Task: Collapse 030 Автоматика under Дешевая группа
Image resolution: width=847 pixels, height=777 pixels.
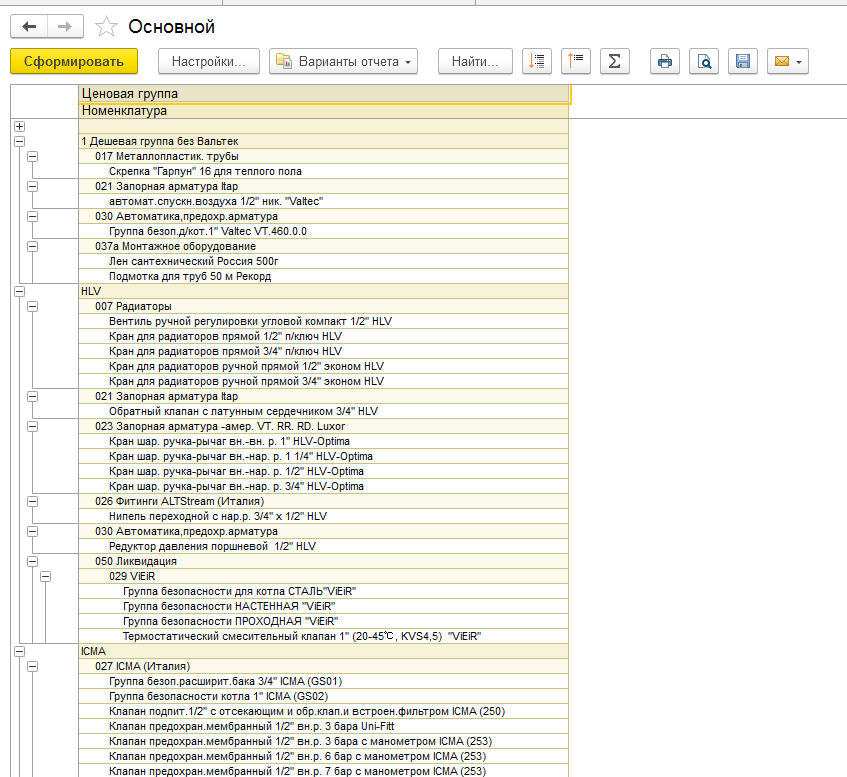Action: coord(32,217)
